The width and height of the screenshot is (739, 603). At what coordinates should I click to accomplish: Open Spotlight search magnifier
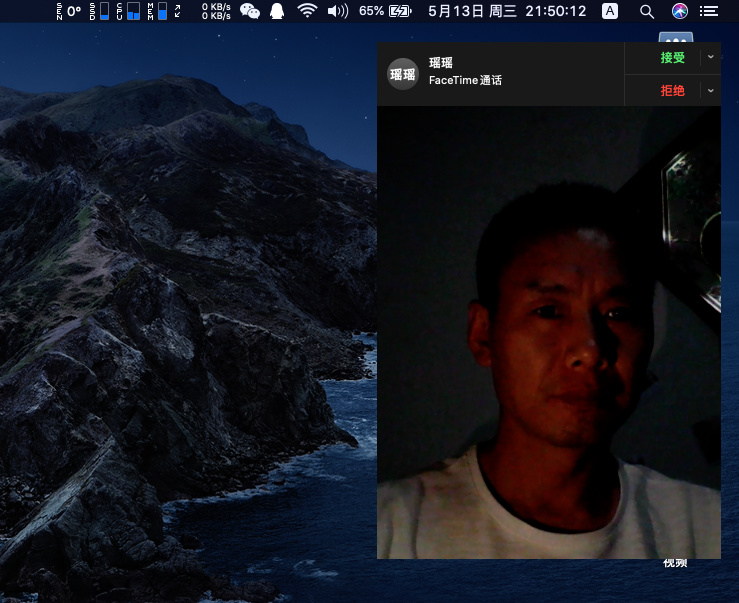pyautogui.click(x=647, y=11)
